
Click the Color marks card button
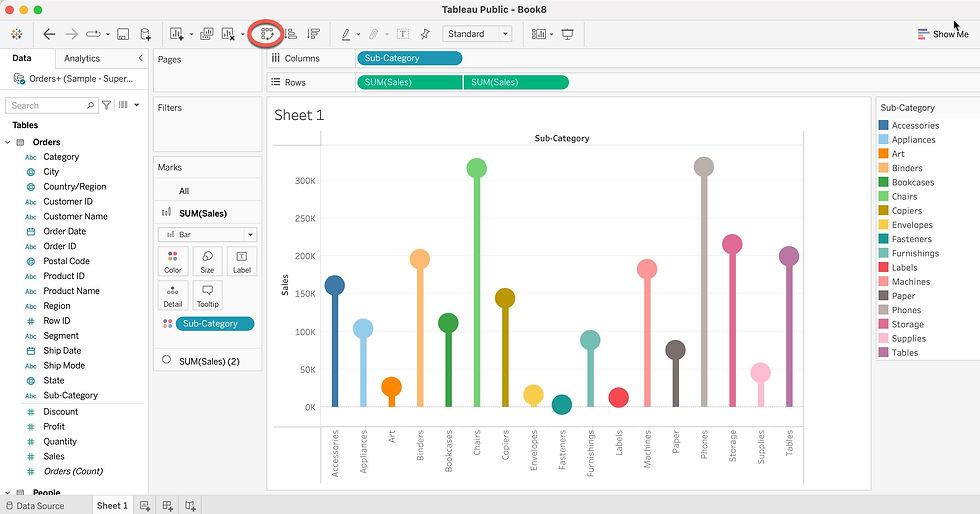pyautogui.click(x=173, y=261)
